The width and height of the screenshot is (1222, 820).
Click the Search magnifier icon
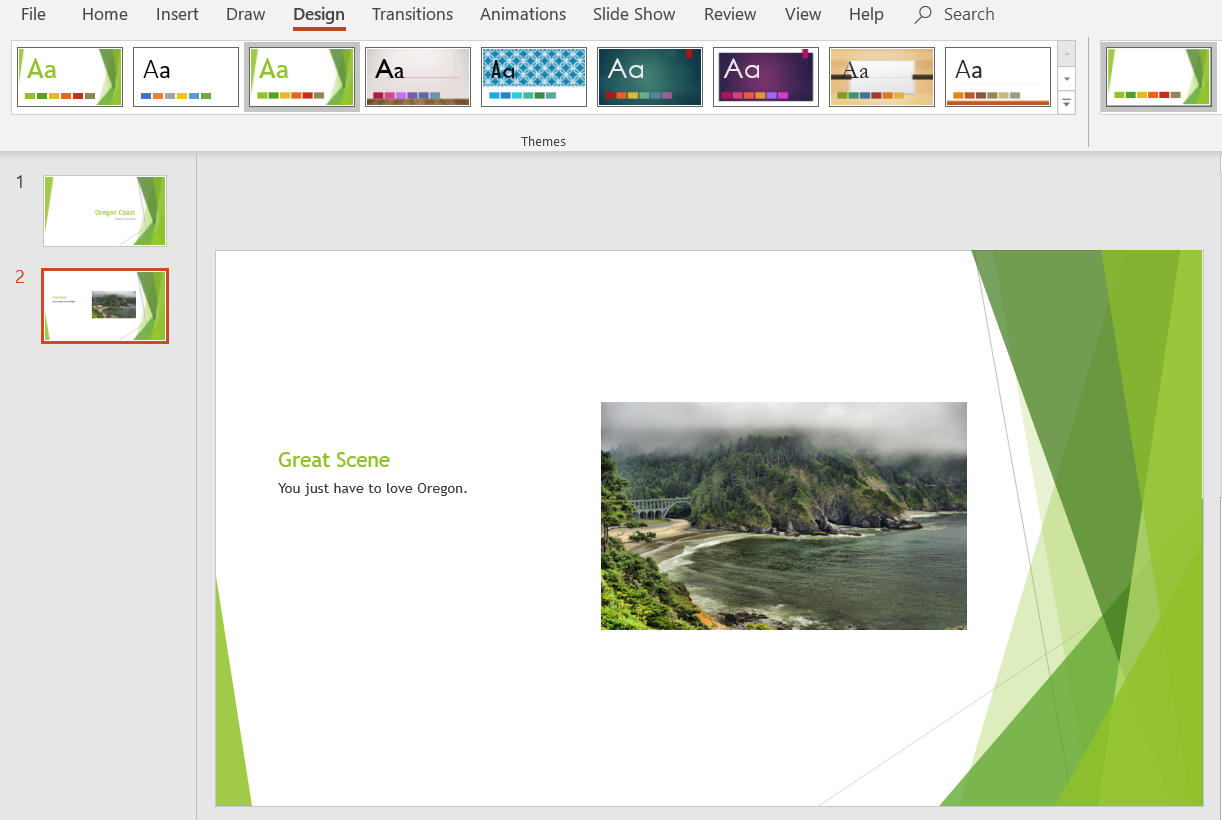pos(922,14)
